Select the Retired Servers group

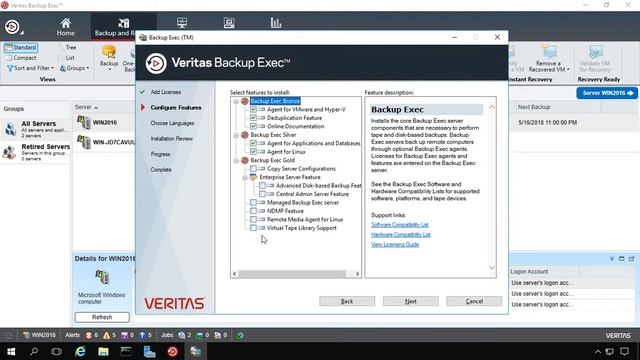point(36,152)
